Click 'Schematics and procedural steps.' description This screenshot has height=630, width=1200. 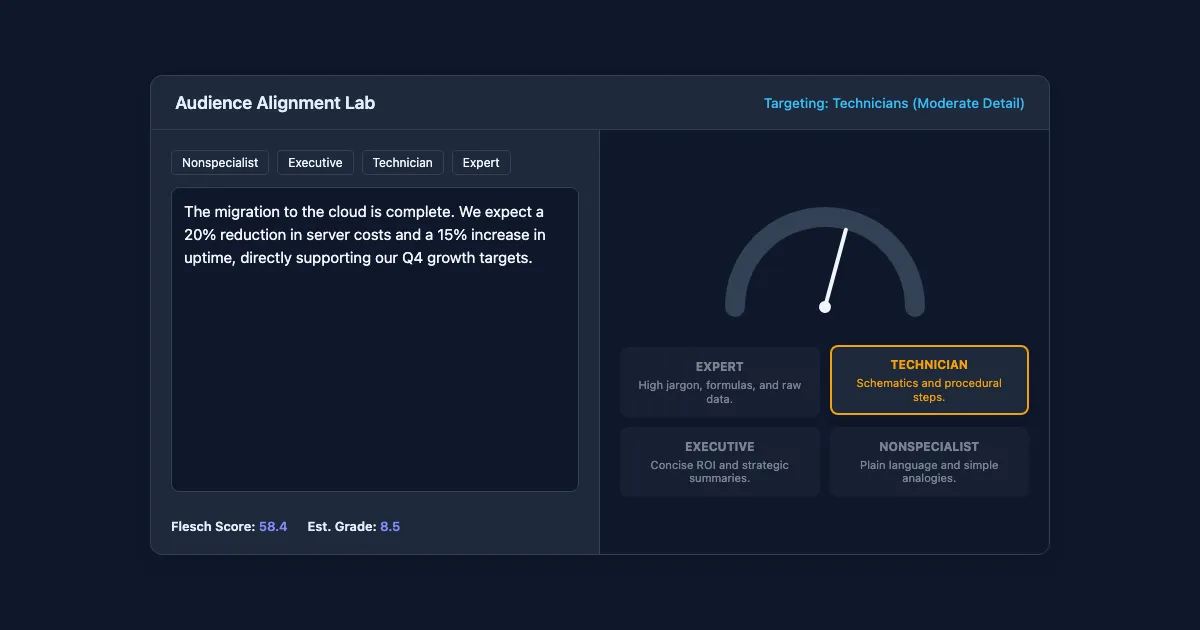[x=929, y=390]
